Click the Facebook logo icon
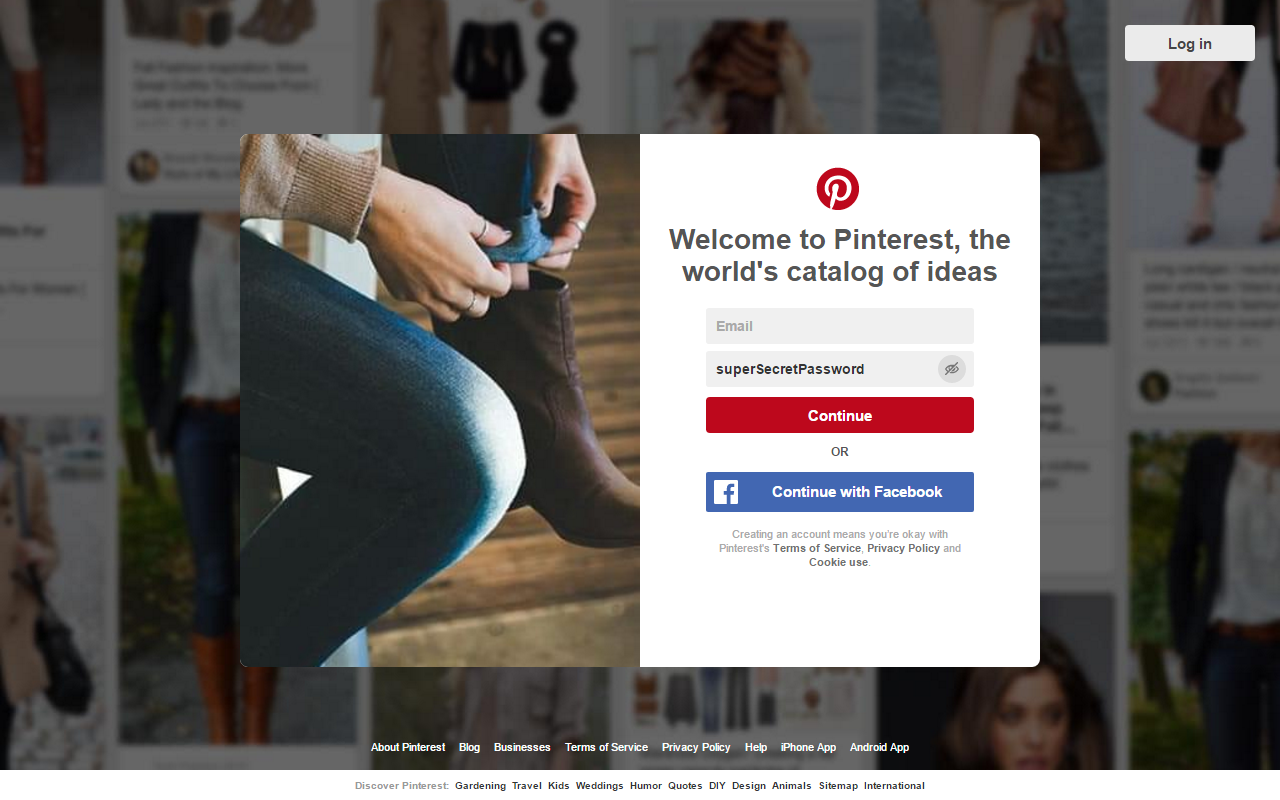This screenshot has width=1280, height=800. pyautogui.click(x=726, y=492)
